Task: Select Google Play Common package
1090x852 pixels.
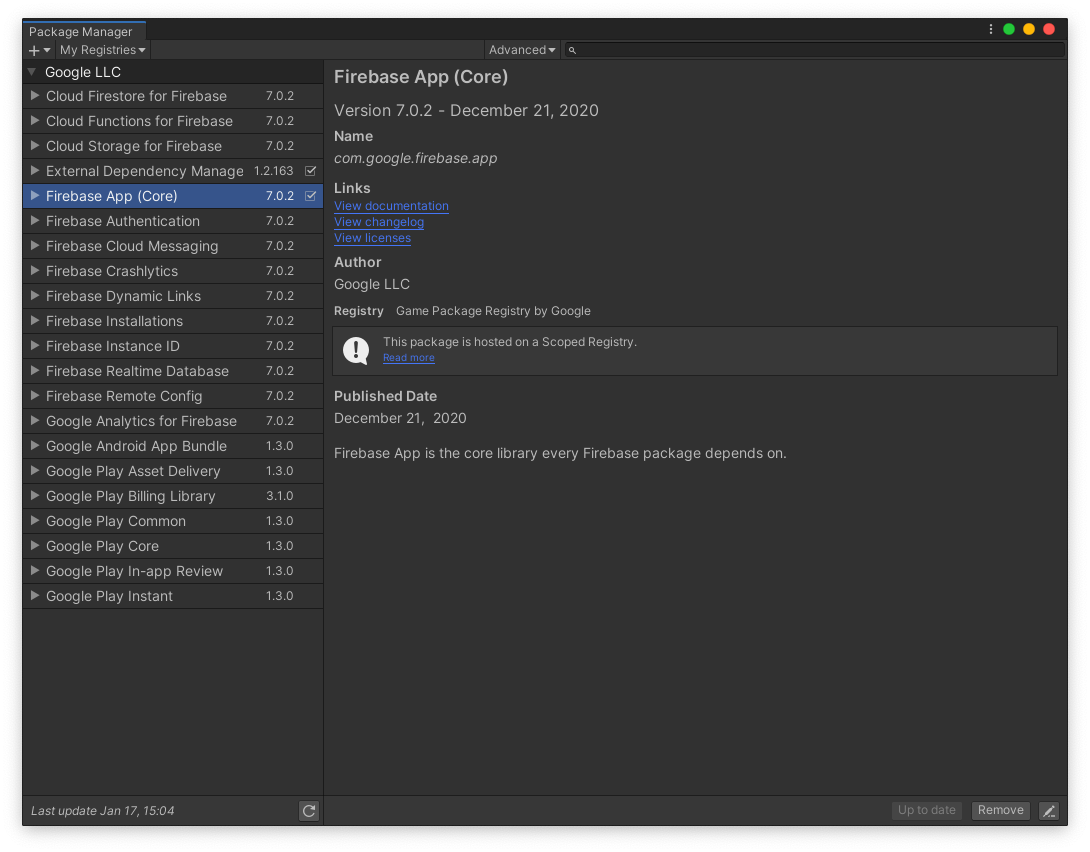Action: coord(172,521)
